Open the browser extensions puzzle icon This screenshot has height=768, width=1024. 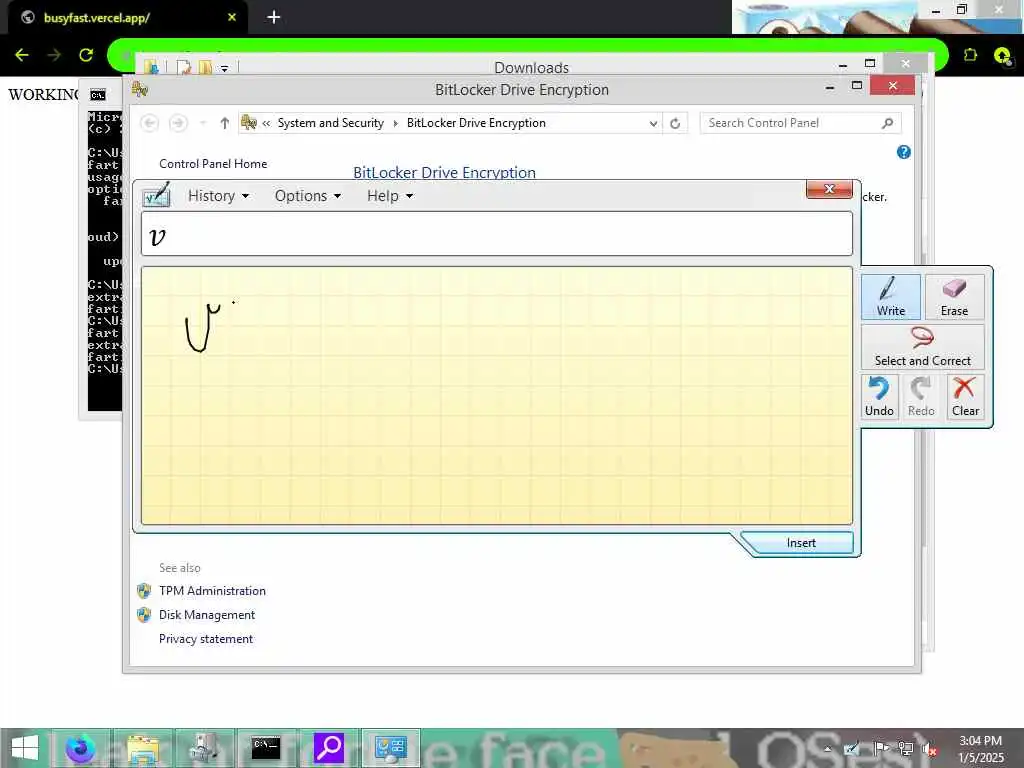click(970, 55)
